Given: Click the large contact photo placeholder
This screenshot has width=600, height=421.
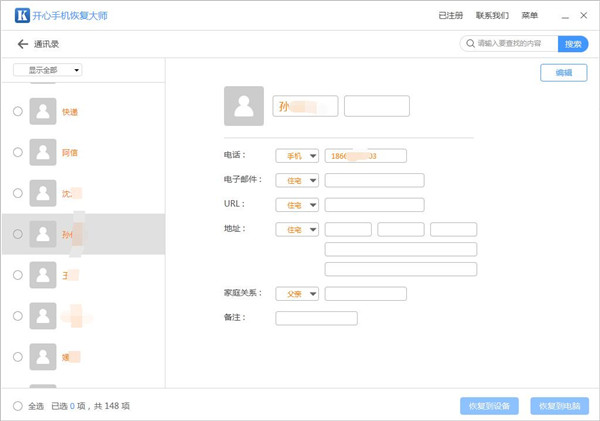Looking at the screenshot, I should coord(244,106).
